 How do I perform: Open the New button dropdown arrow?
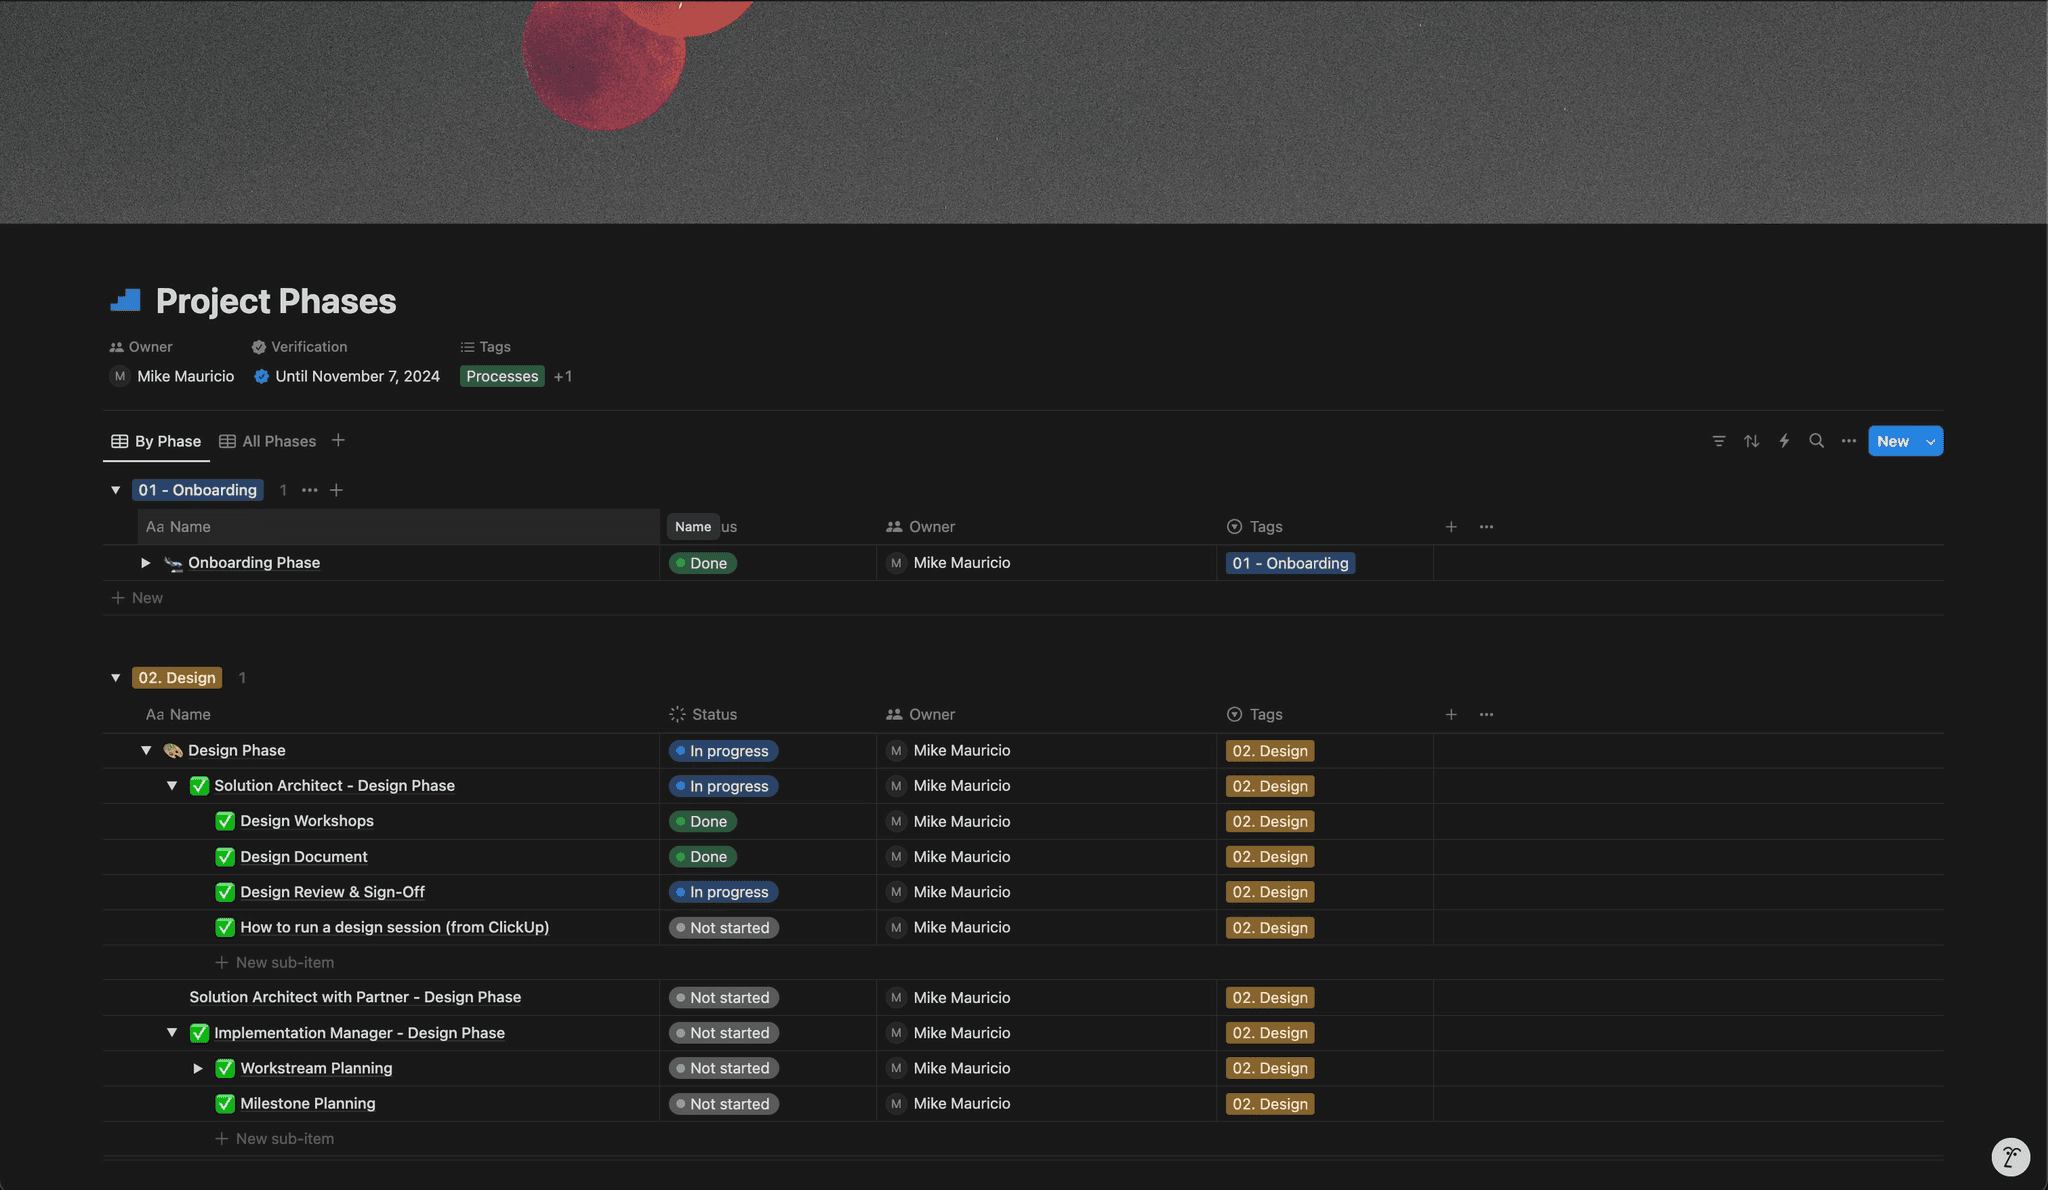tap(1930, 441)
